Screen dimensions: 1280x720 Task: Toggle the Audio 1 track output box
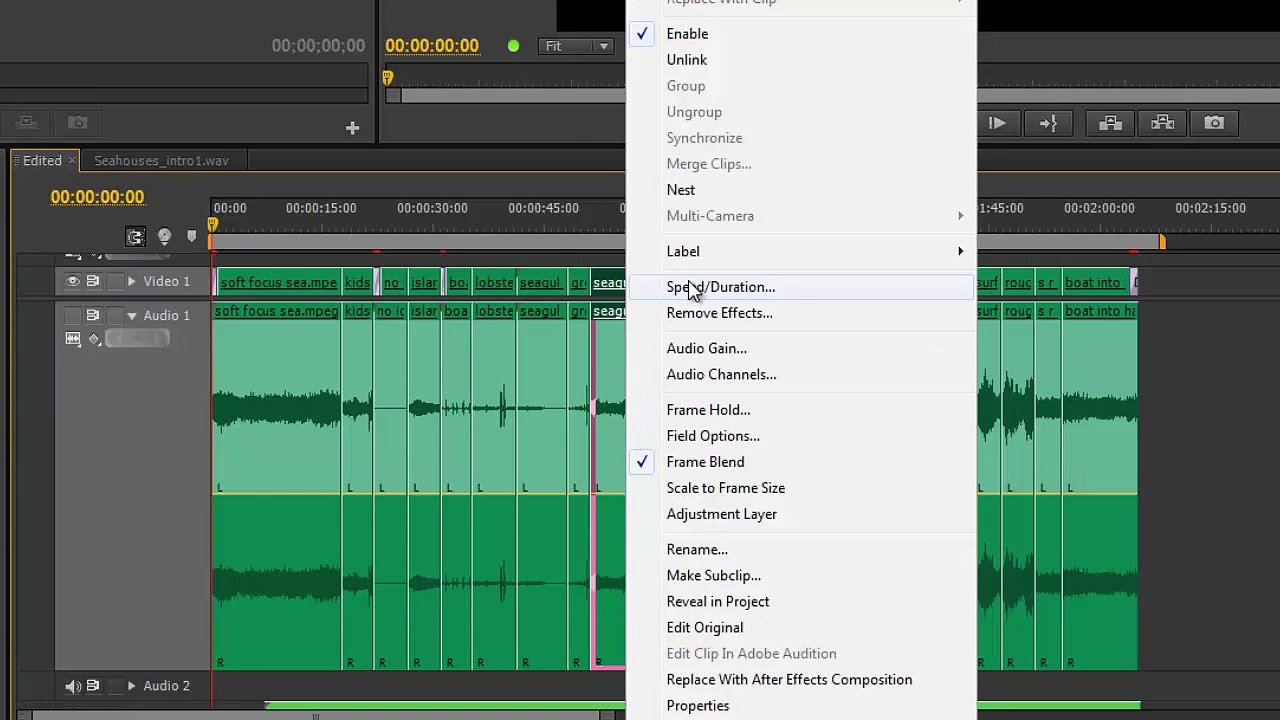pos(73,316)
